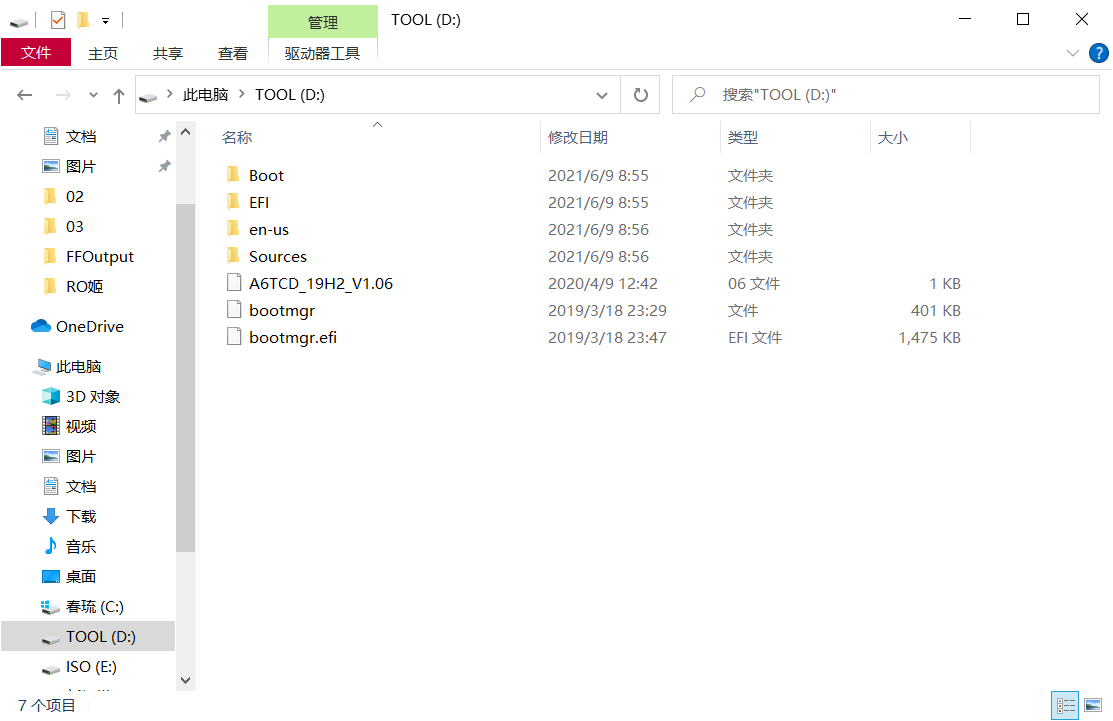Click the Back navigation arrow
The width and height of the screenshot is (1113, 721).
point(25,95)
